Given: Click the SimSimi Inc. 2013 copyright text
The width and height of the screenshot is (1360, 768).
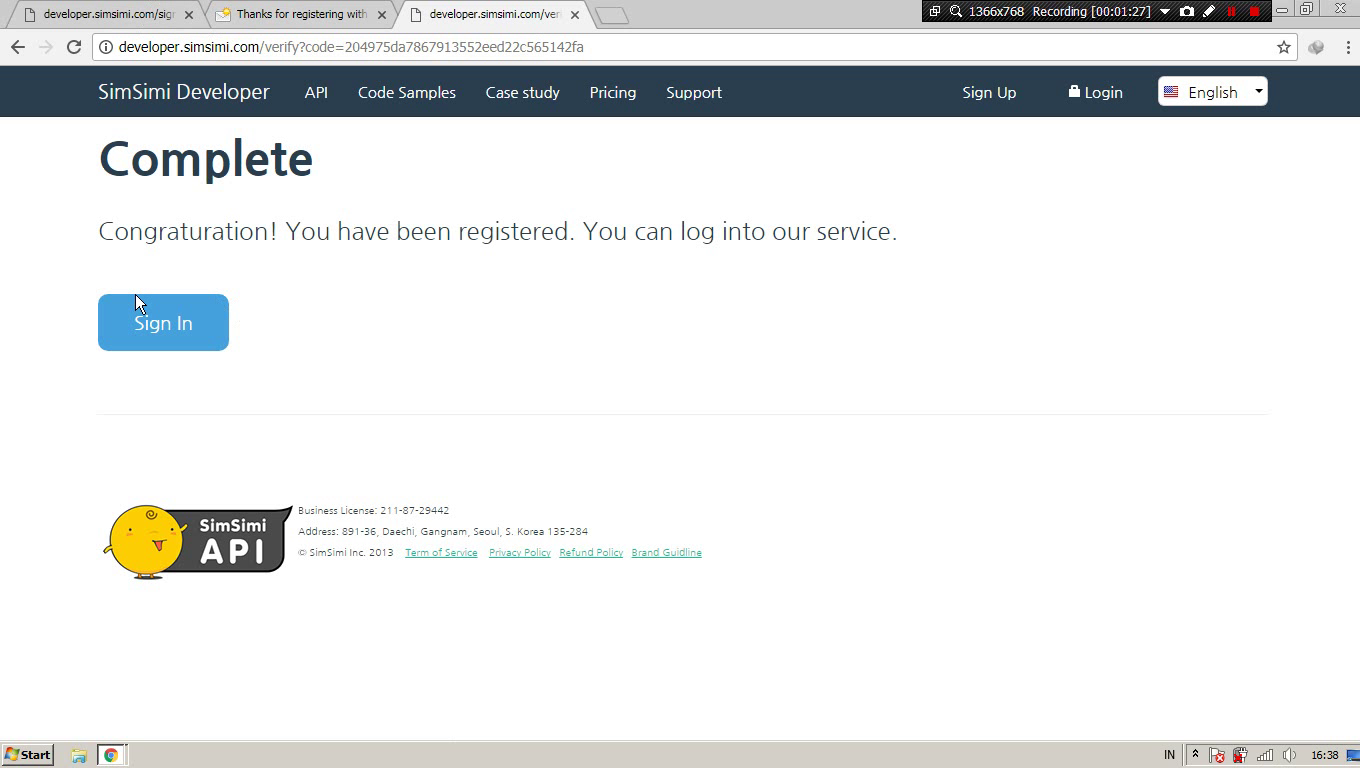Looking at the screenshot, I should point(346,553).
